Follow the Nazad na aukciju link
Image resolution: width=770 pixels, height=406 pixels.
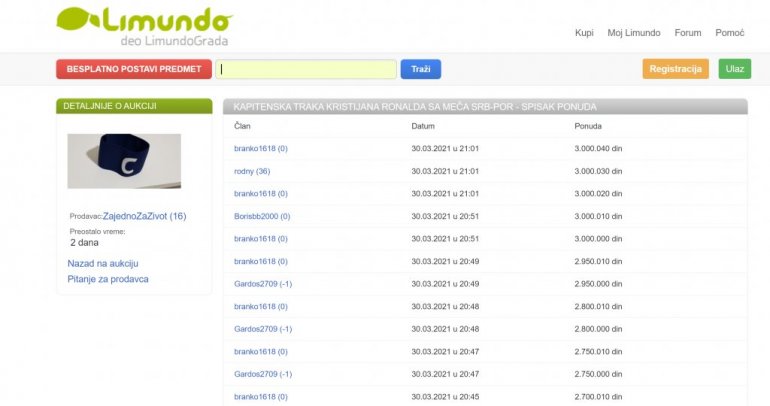[x=101, y=263]
